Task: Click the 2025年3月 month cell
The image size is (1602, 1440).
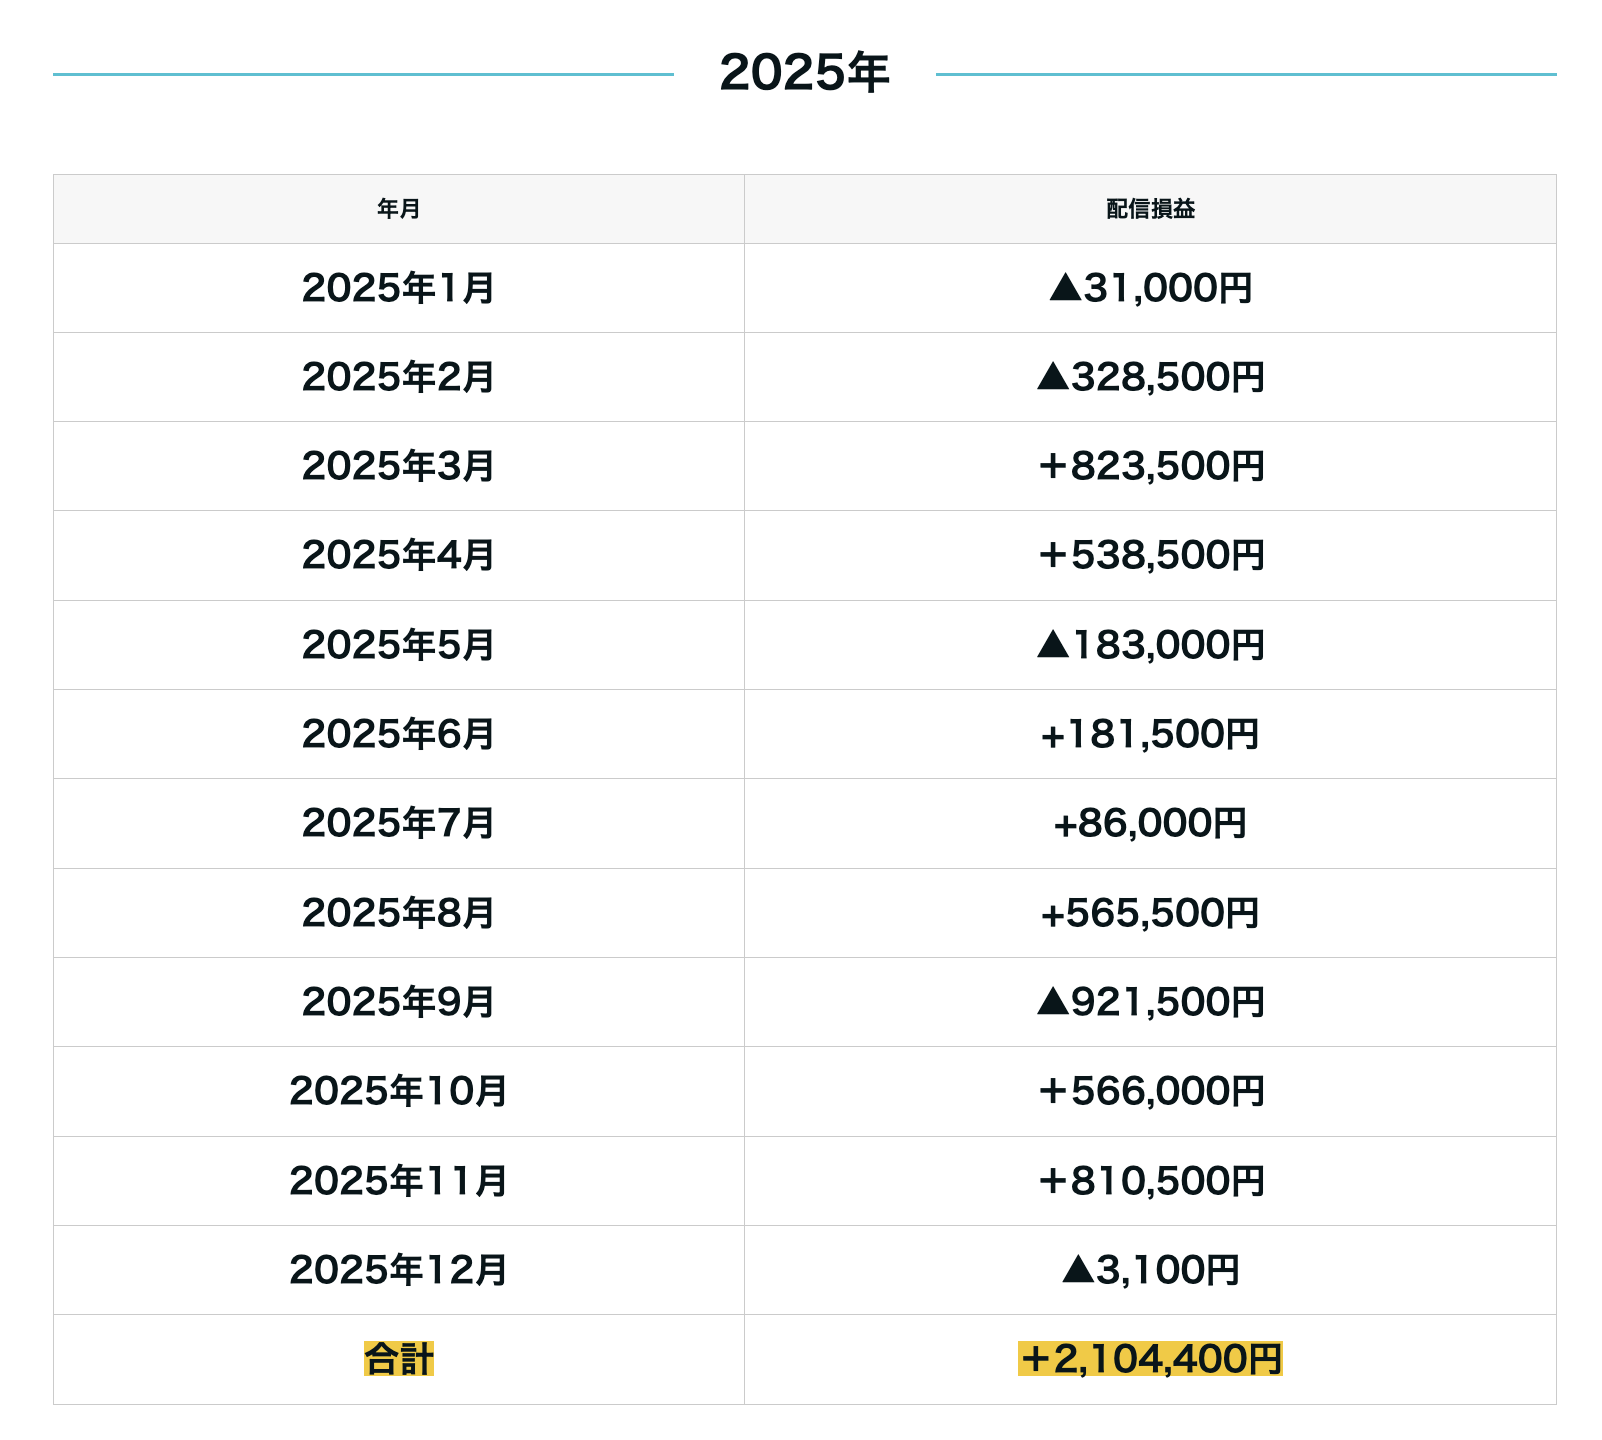Action: coord(398,466)
